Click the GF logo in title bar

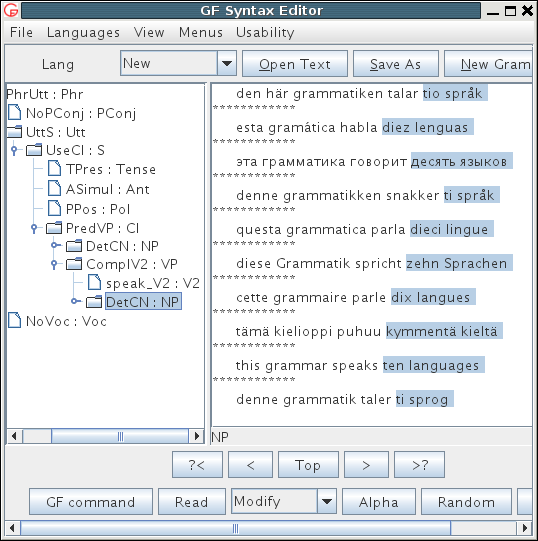(11, 10)
